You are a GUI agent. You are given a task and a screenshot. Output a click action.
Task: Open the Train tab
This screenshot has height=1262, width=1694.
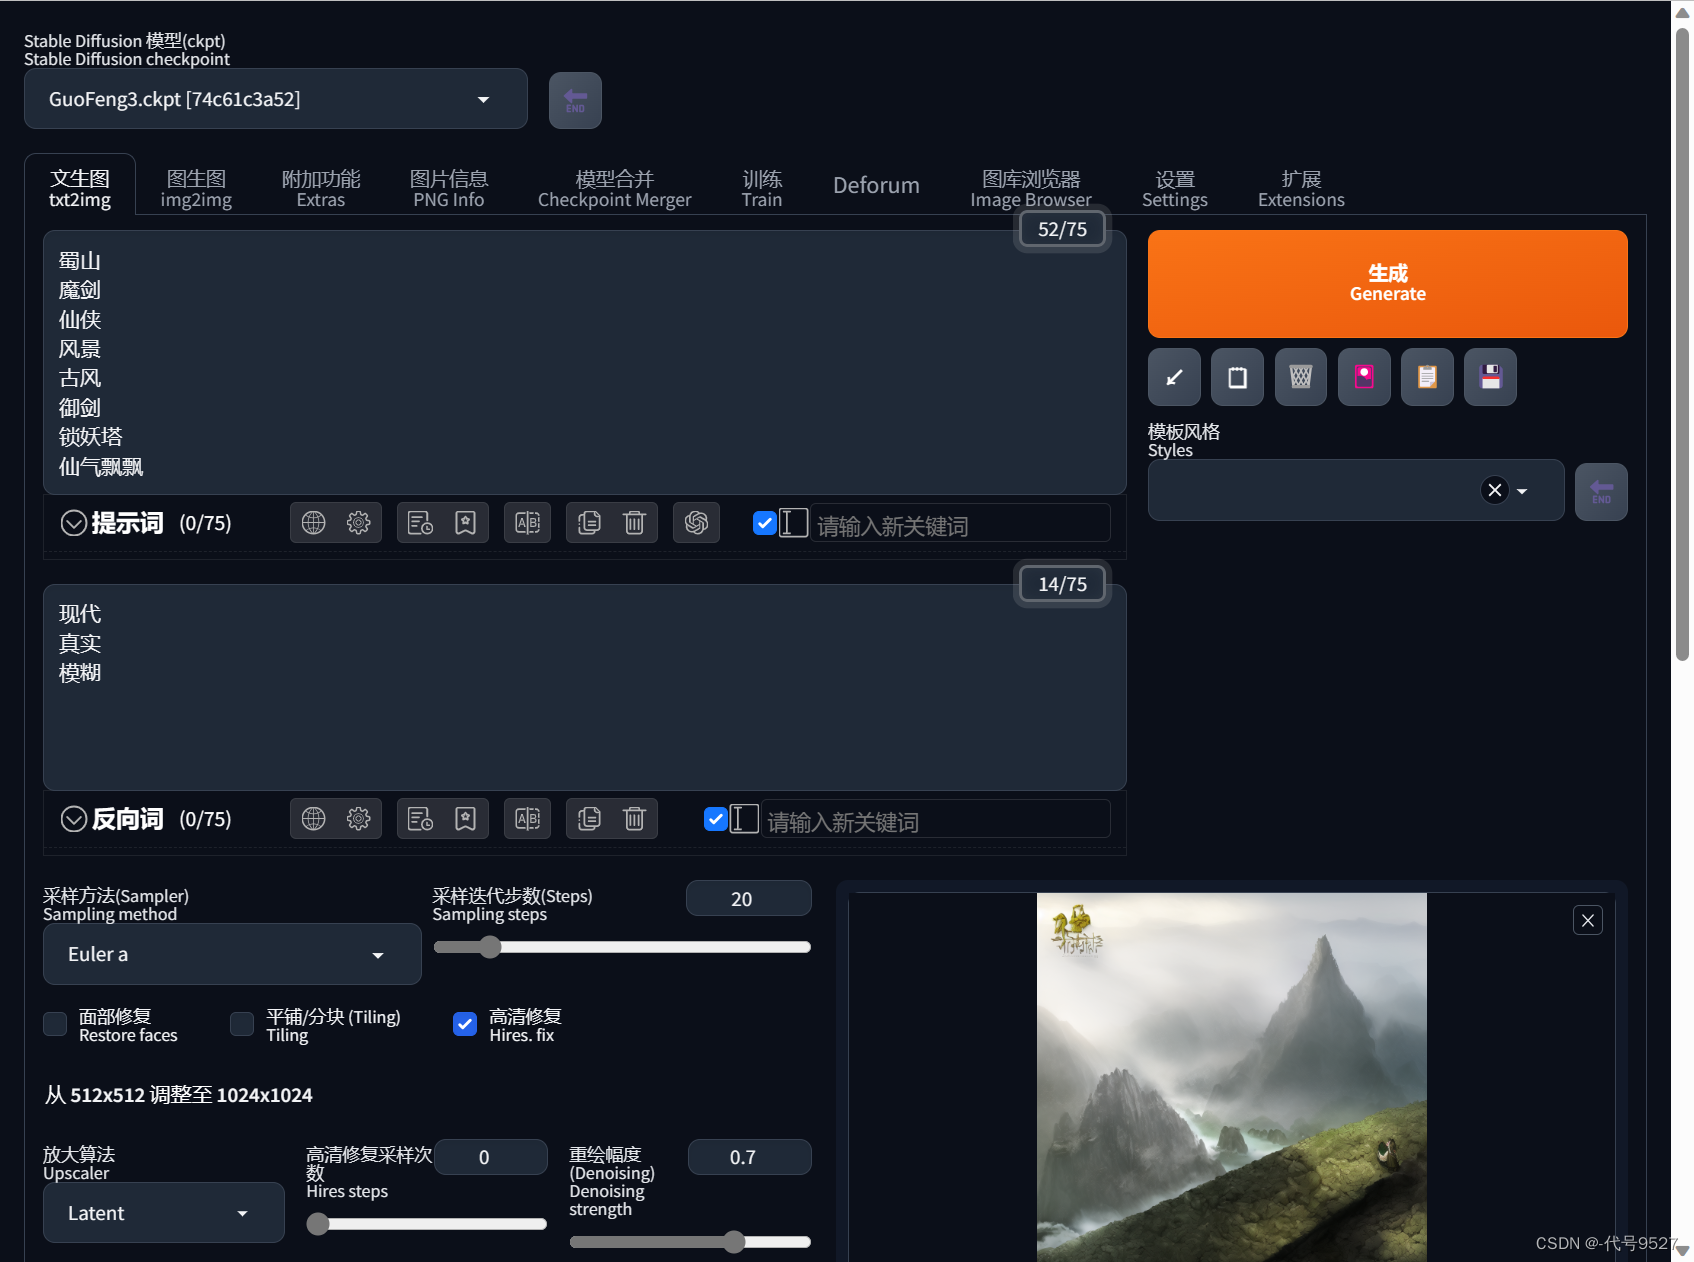tap(762, 188)
